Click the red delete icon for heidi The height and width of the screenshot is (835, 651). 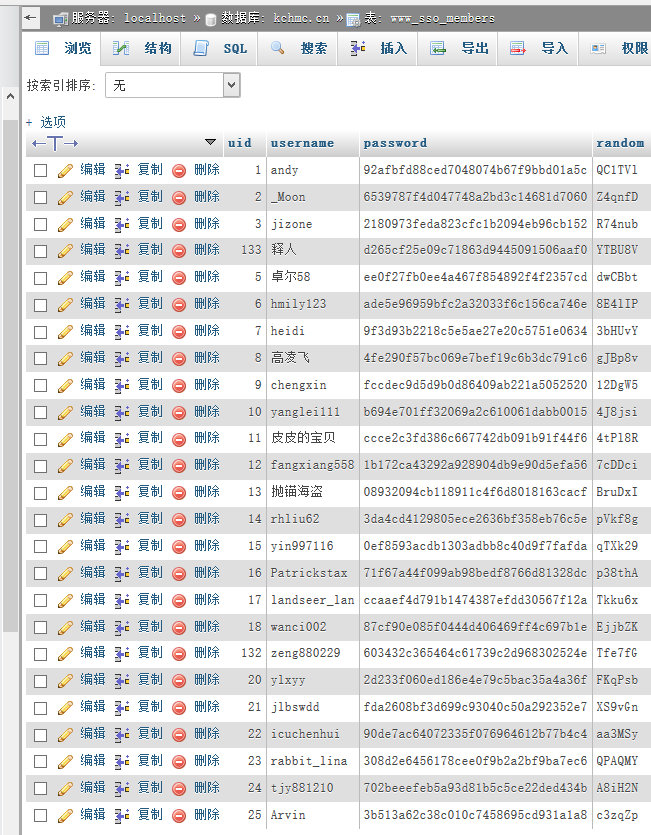[x=179, y=331]
